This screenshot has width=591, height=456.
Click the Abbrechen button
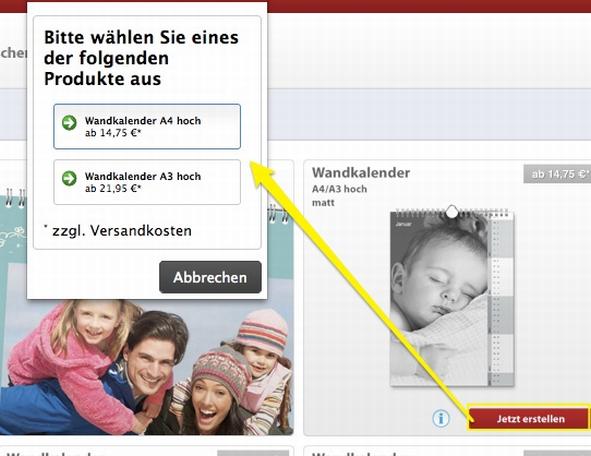(210, 277)
